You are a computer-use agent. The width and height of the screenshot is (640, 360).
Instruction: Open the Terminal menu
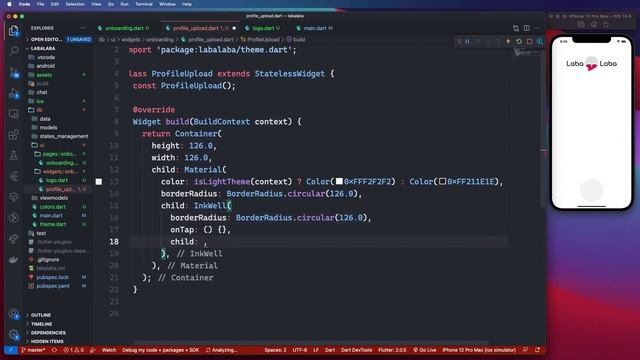pos(144,4)
